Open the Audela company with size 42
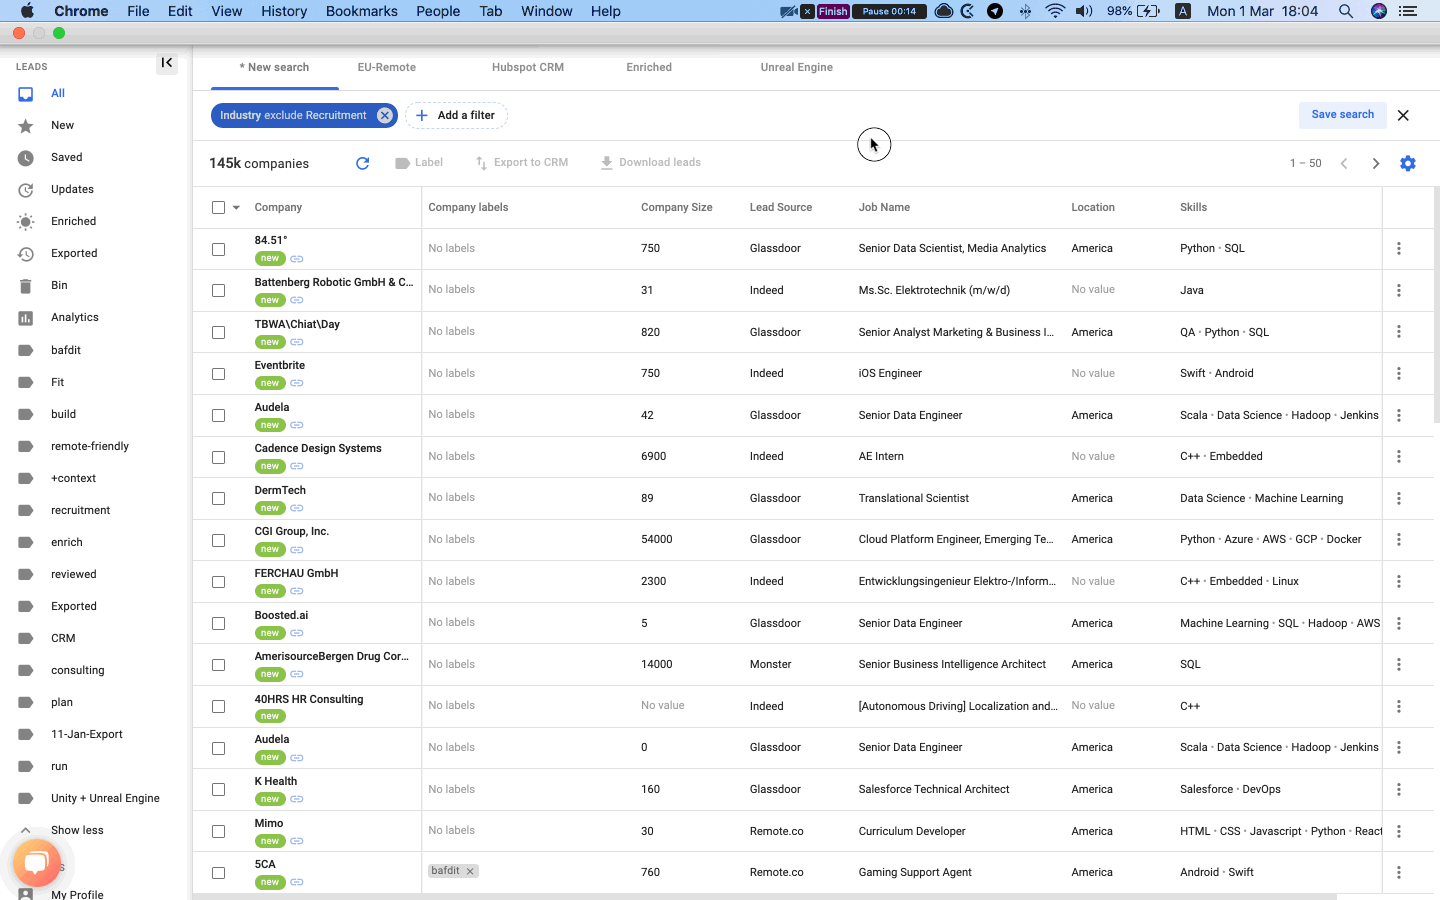The width and height of the screenshot is (1440, 900). click(272, 407)
